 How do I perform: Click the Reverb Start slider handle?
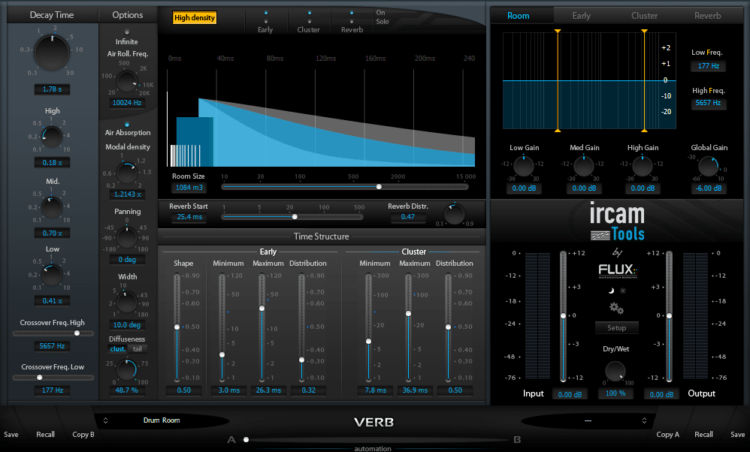295,217
